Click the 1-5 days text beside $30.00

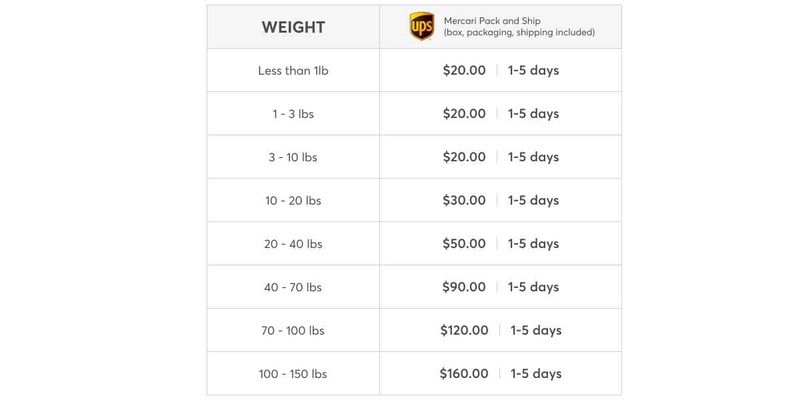click(533, 201)
